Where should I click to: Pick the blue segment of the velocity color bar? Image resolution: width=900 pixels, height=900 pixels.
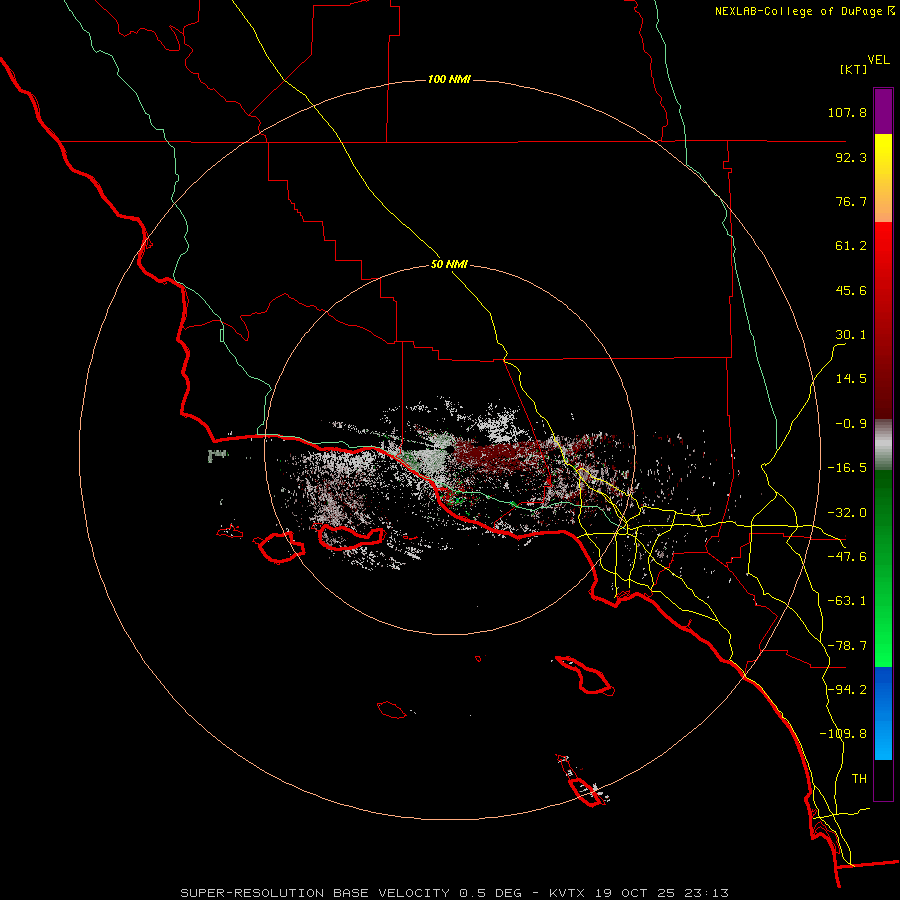tap(883, 713)
